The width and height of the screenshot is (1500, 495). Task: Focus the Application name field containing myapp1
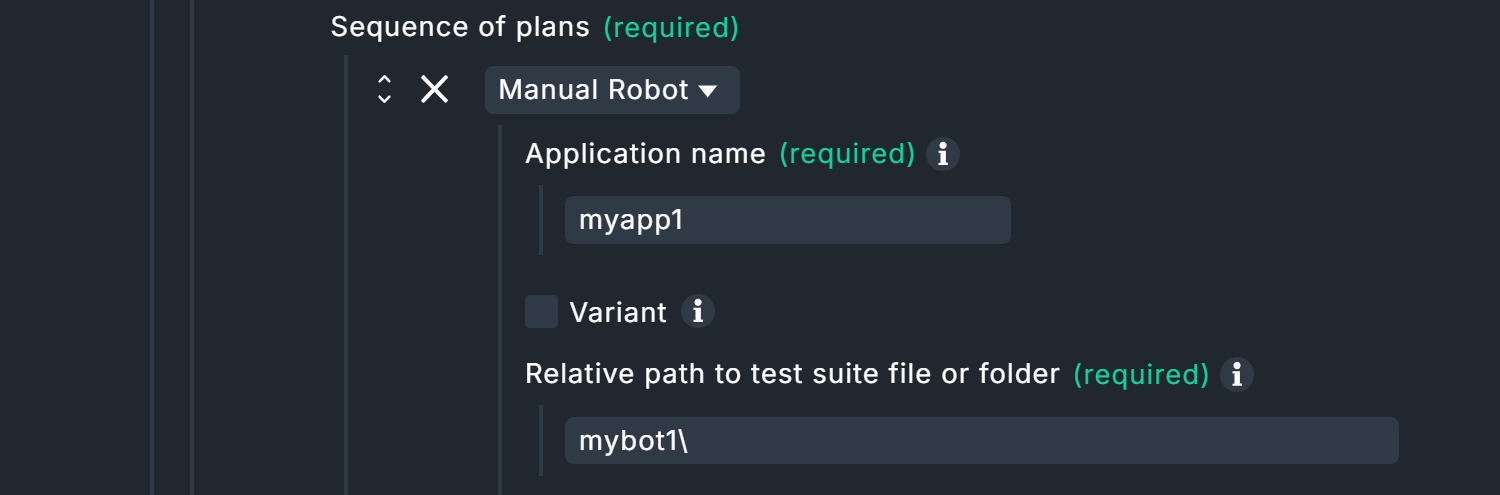pyautogui.click(x=787, y=220)
